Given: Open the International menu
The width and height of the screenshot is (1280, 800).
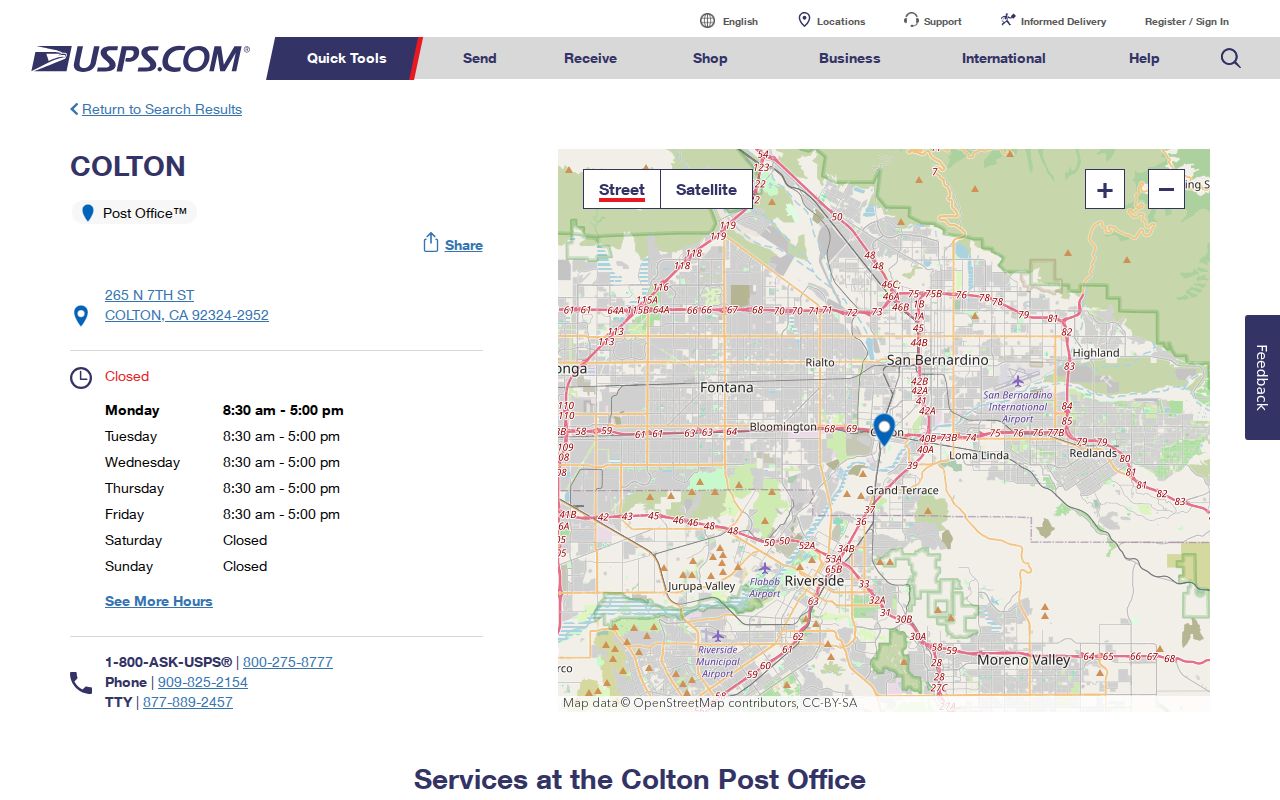Looking at the screenshot, I should tap(1003, 58).
